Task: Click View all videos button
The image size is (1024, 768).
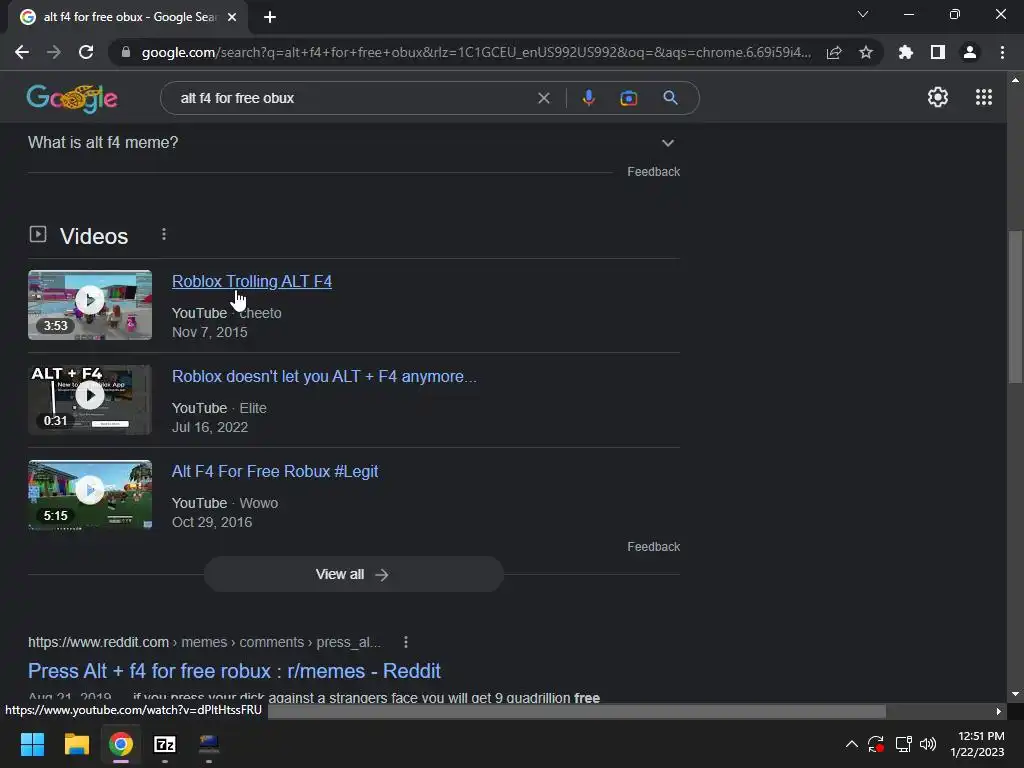Action: click(x=353, y=574)
